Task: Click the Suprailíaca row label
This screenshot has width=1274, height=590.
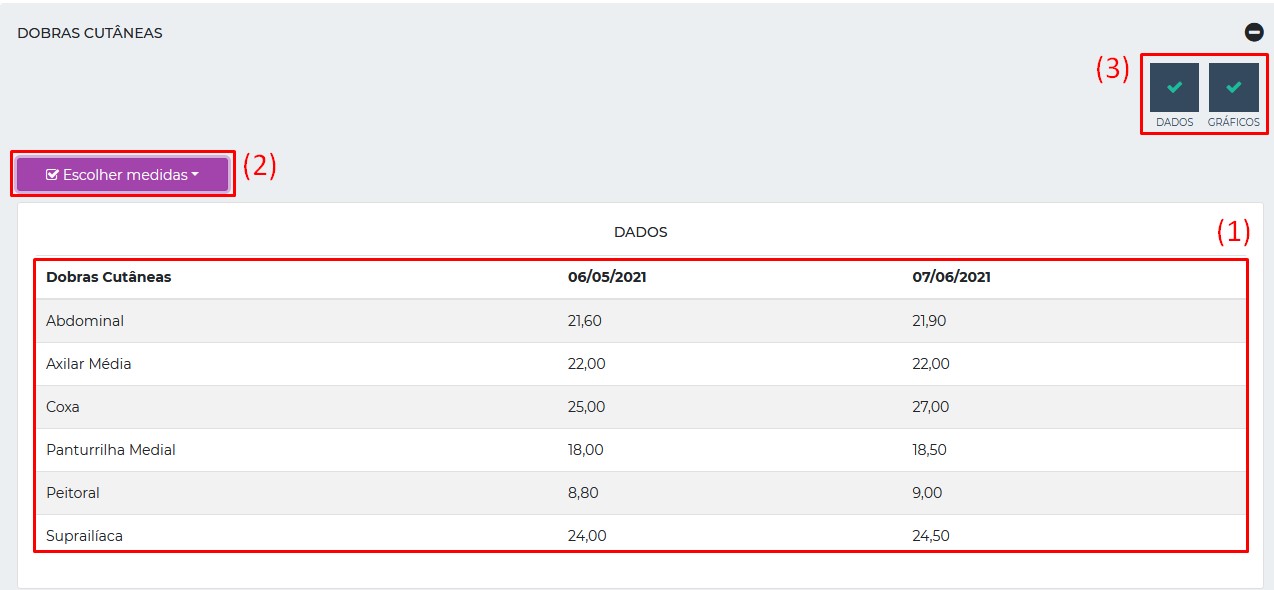Action: [84, 536]
